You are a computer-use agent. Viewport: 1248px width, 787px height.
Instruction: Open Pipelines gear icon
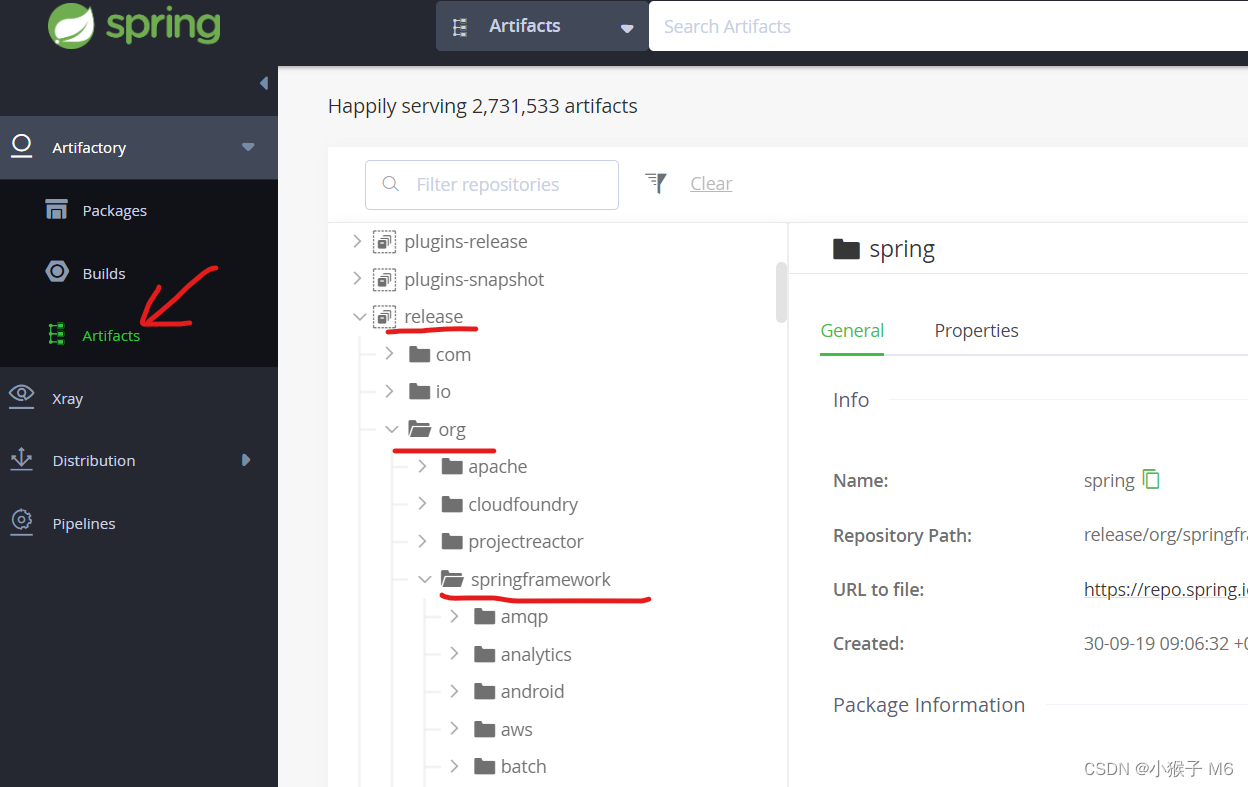pyautogui.click(x=22, y=522)
